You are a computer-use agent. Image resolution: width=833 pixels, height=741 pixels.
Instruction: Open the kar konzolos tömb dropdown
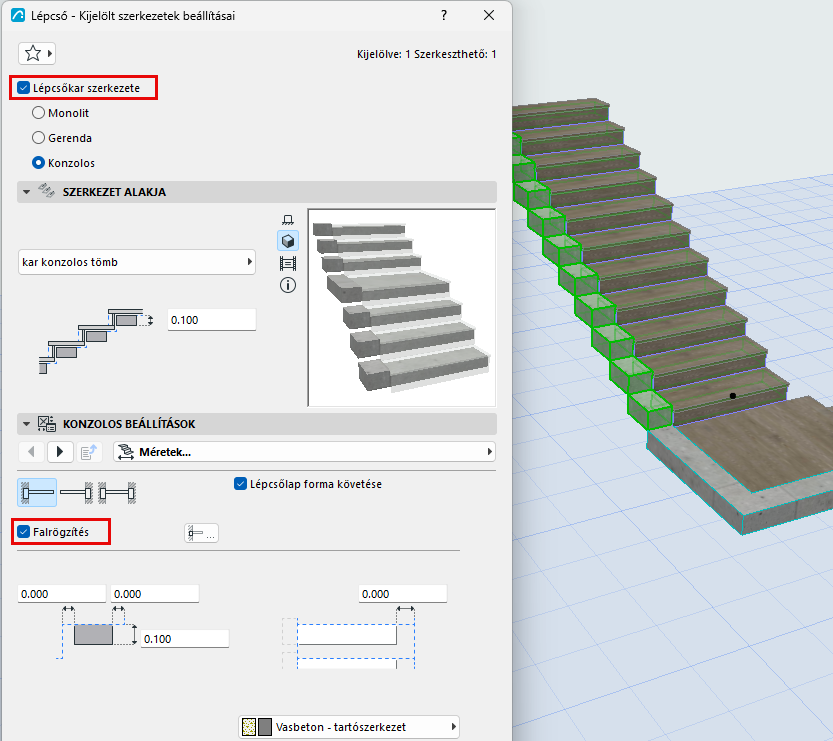137,262
